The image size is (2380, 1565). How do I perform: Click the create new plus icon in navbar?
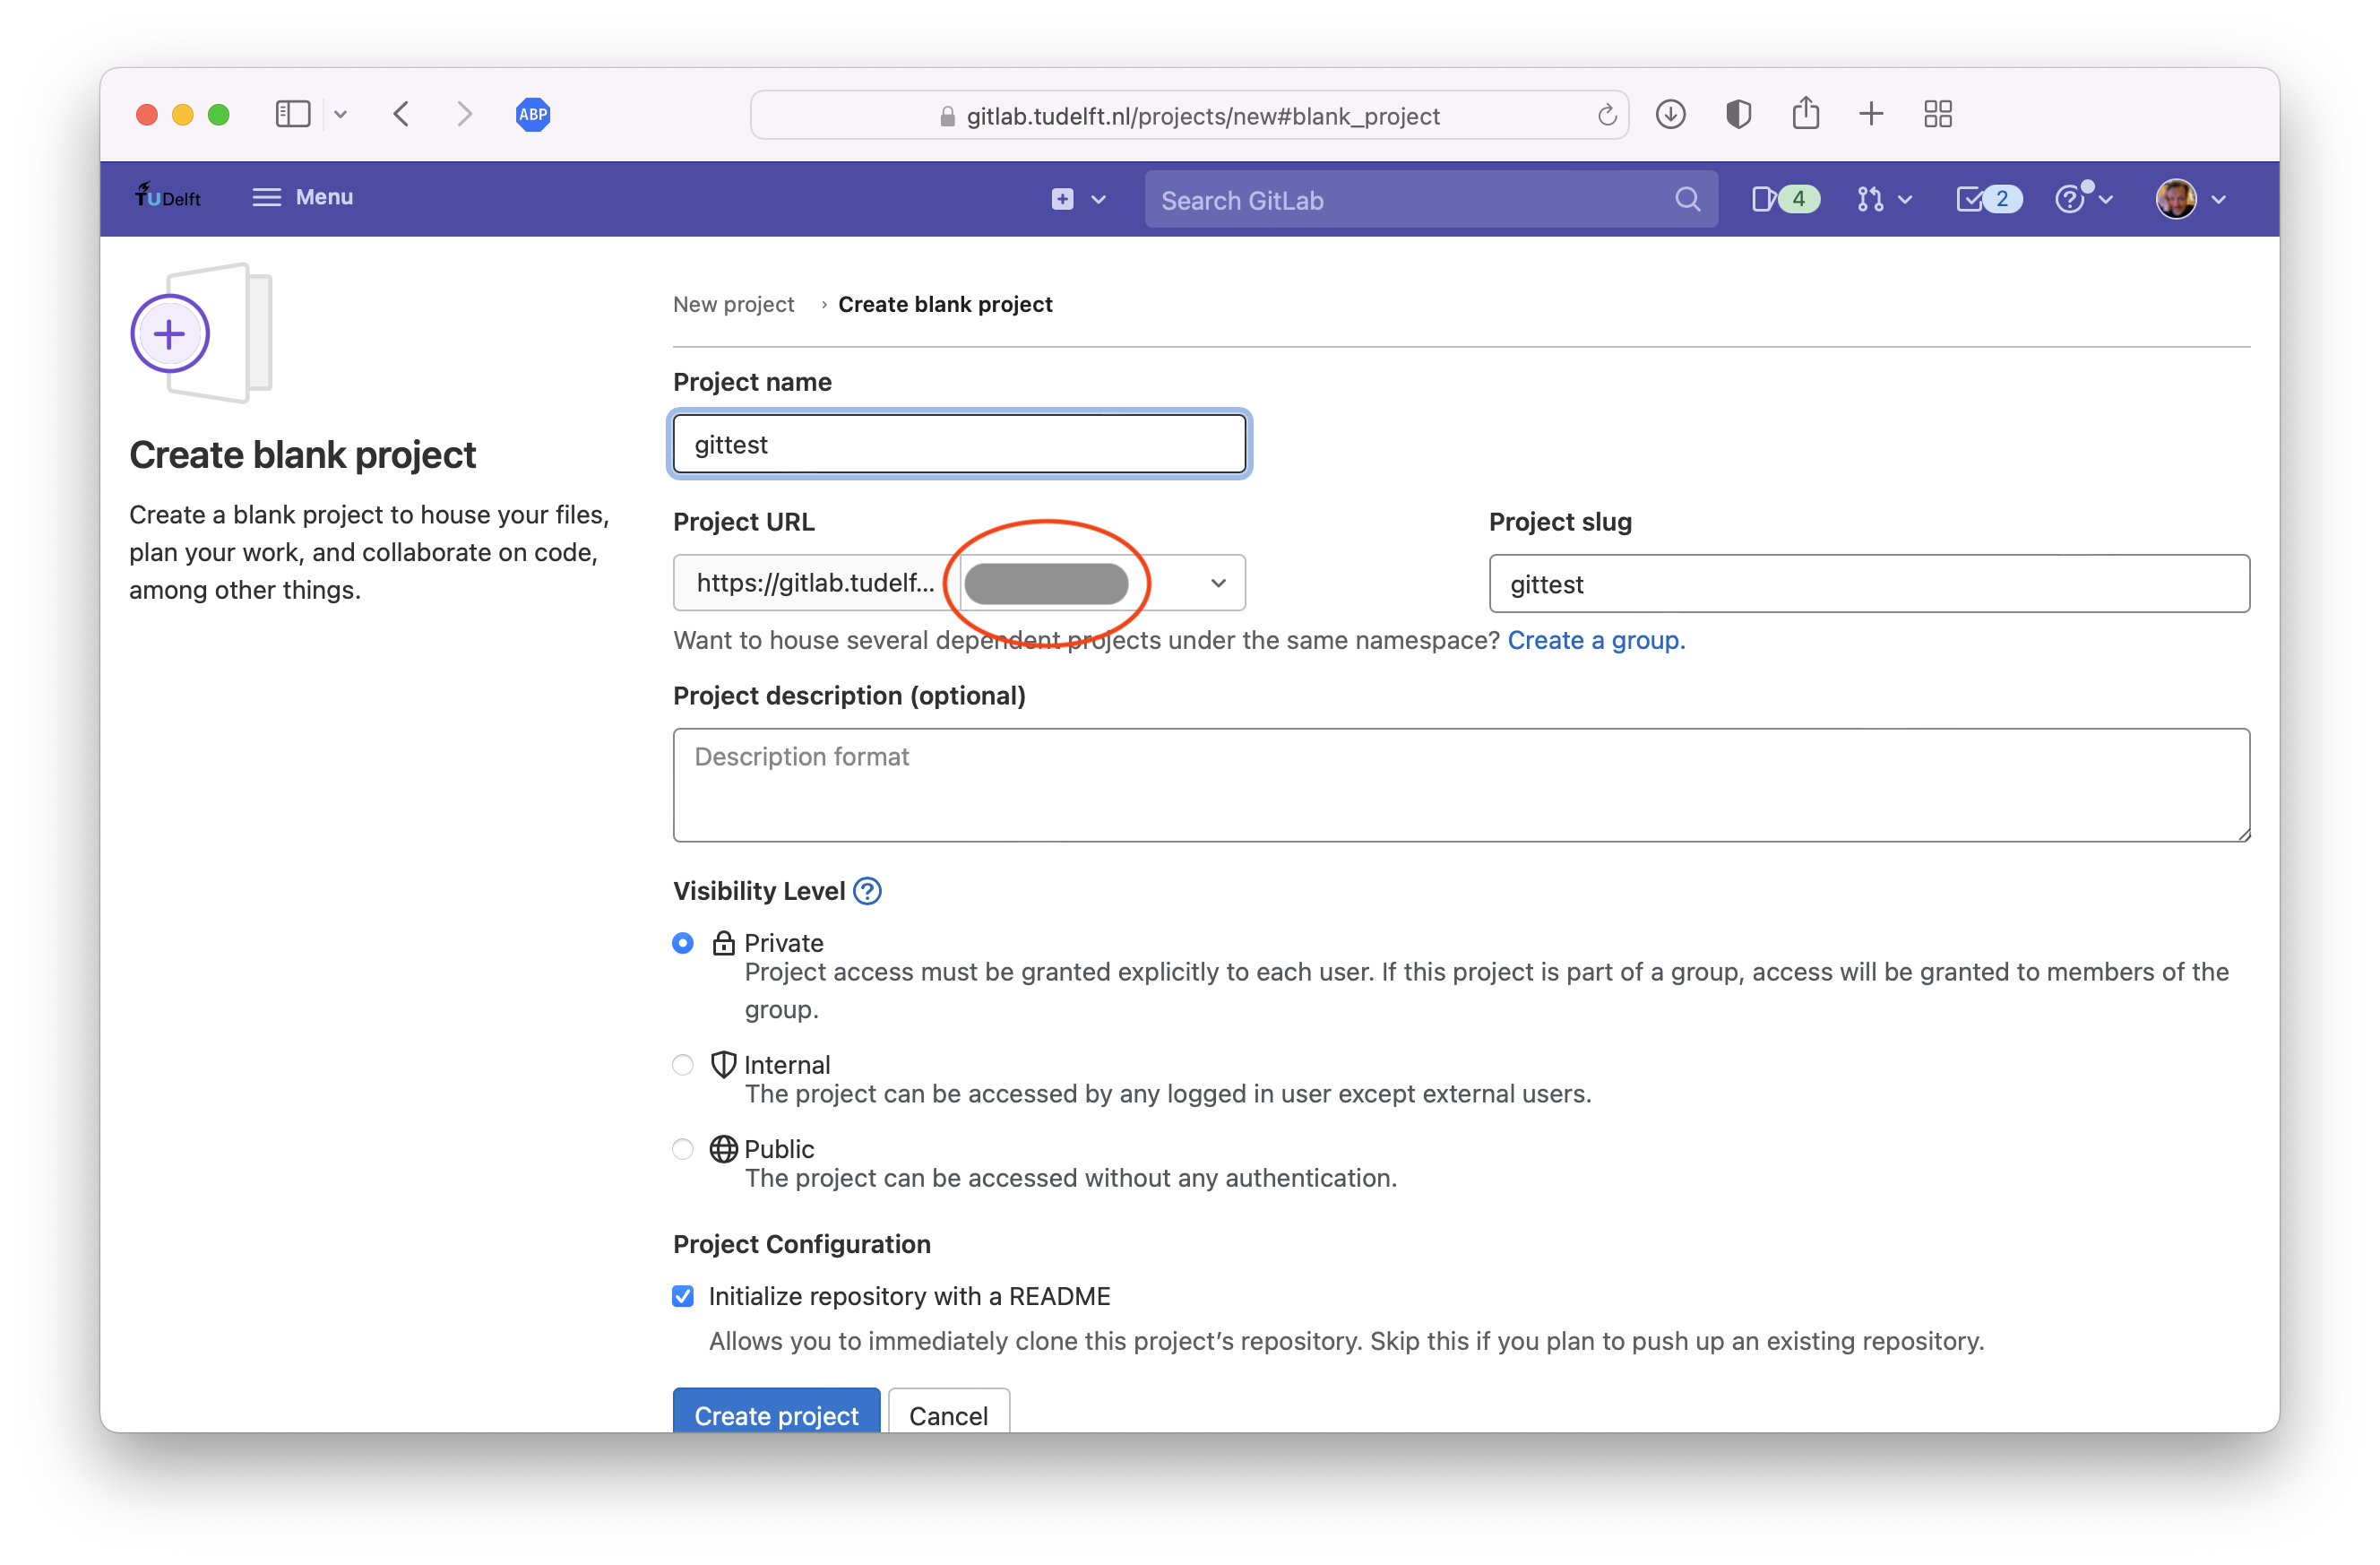coord(1062,199)
